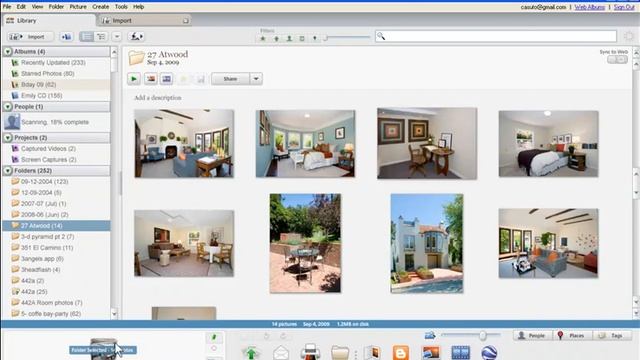The image size is (640, 360).
Task: Open the folder view options dropdown
Action: [117, 37]
